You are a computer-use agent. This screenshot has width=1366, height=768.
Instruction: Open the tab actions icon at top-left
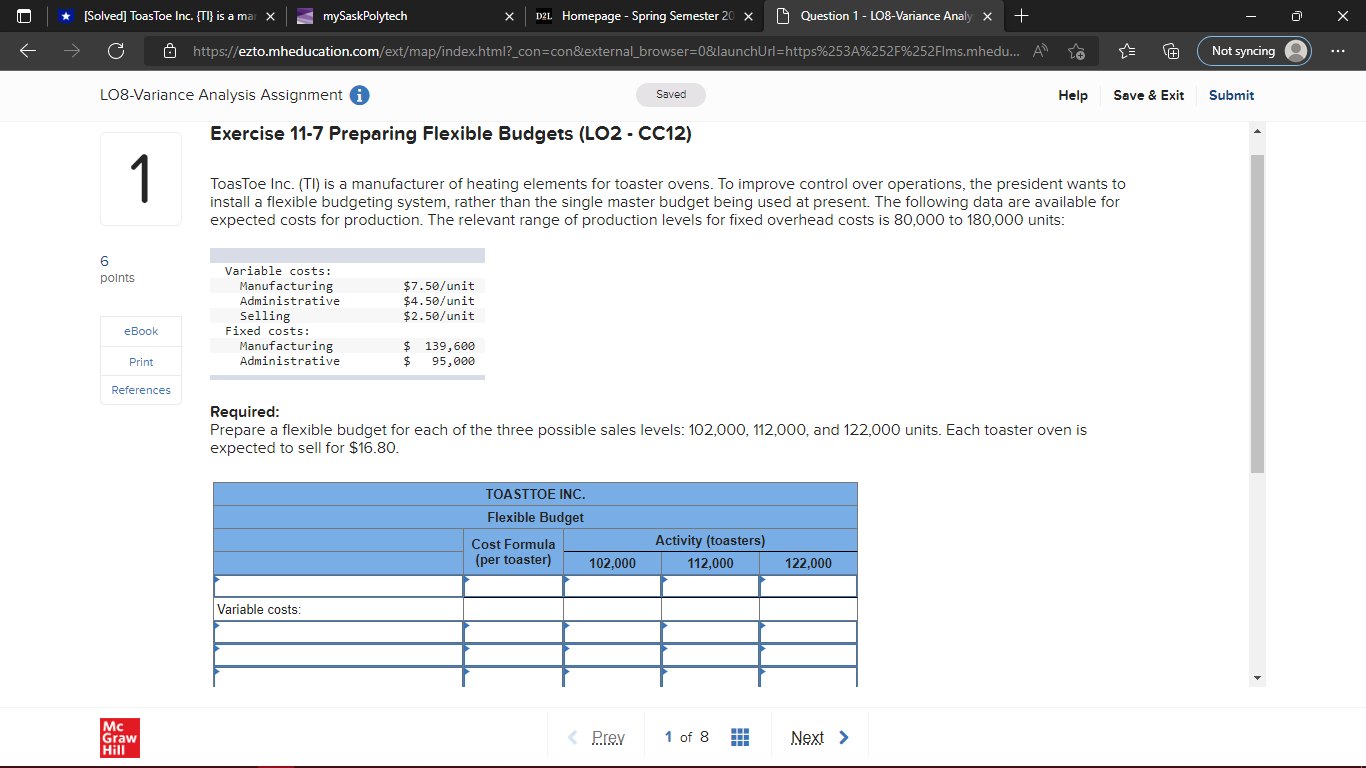22,16
